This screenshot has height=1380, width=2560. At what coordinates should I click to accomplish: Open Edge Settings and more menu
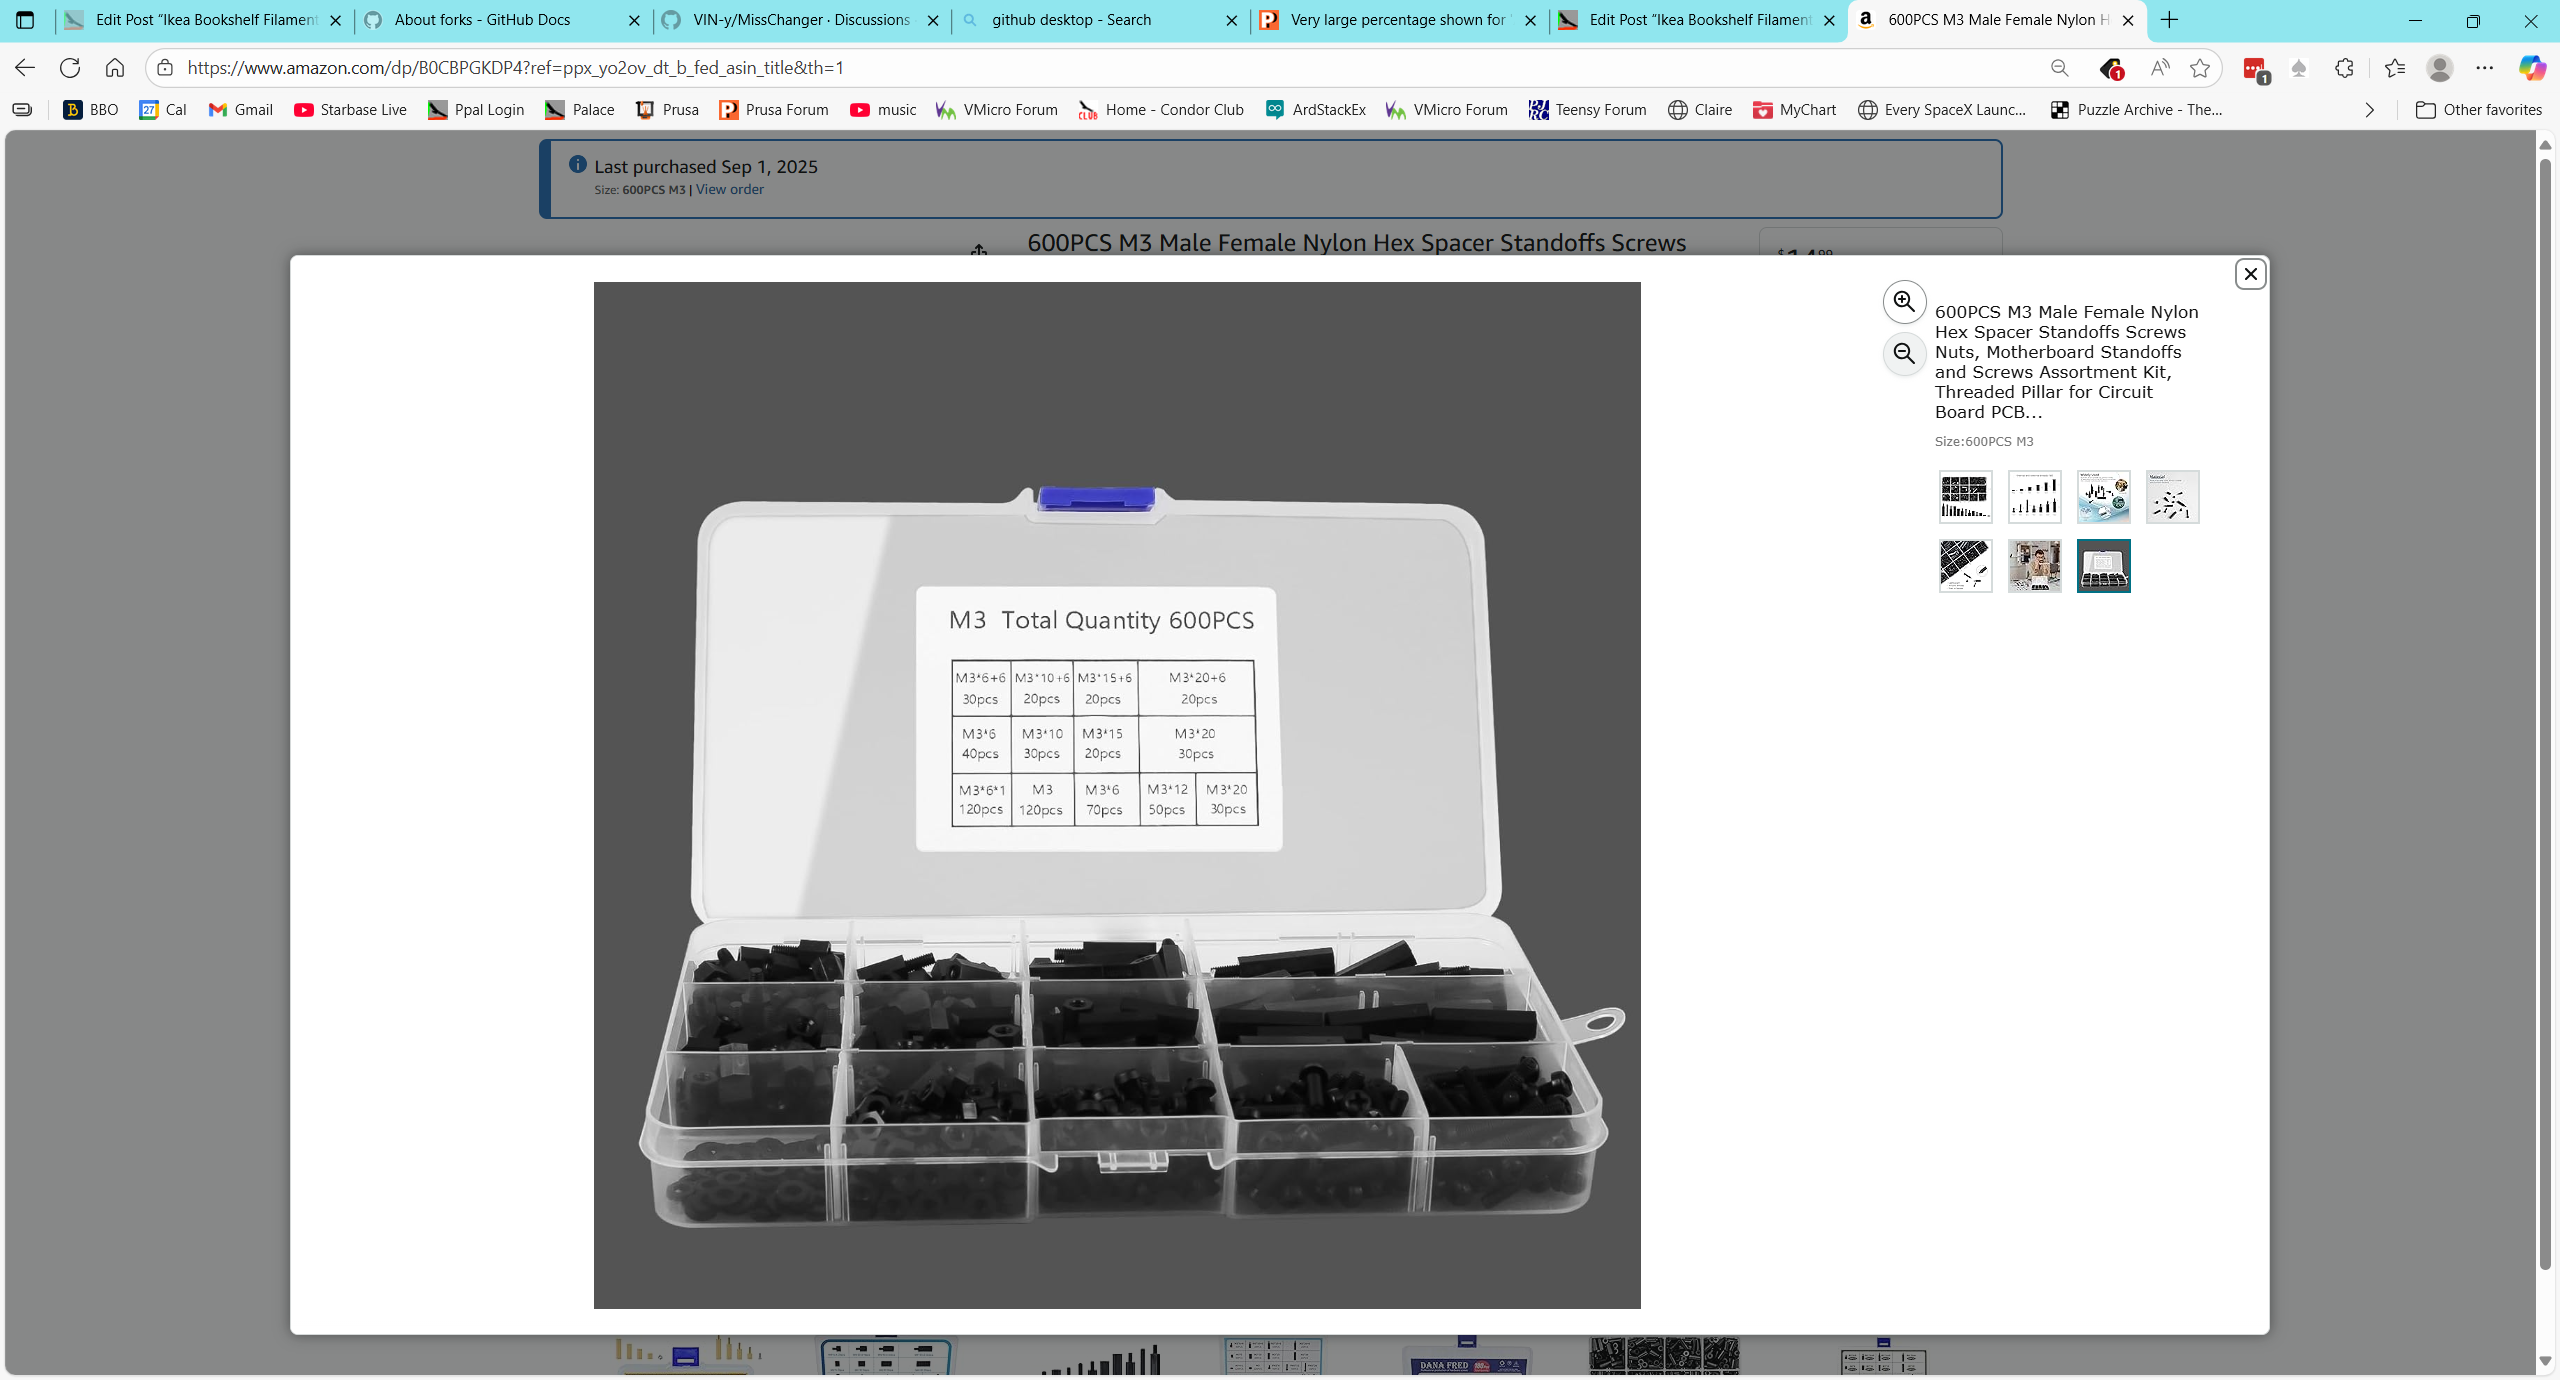click(x=2485, y=68)
